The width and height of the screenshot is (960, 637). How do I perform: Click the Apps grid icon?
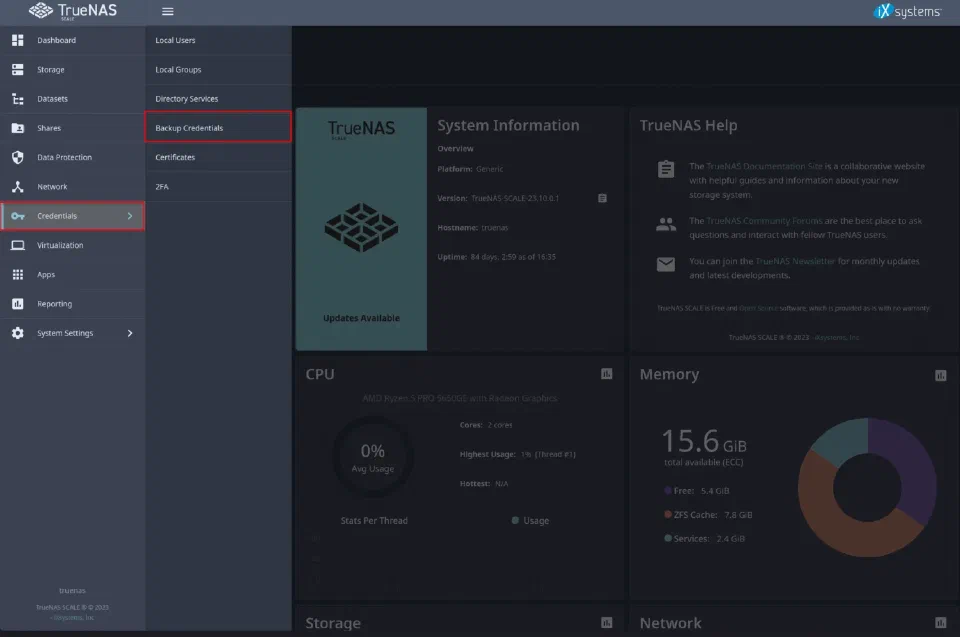(18, 274)
